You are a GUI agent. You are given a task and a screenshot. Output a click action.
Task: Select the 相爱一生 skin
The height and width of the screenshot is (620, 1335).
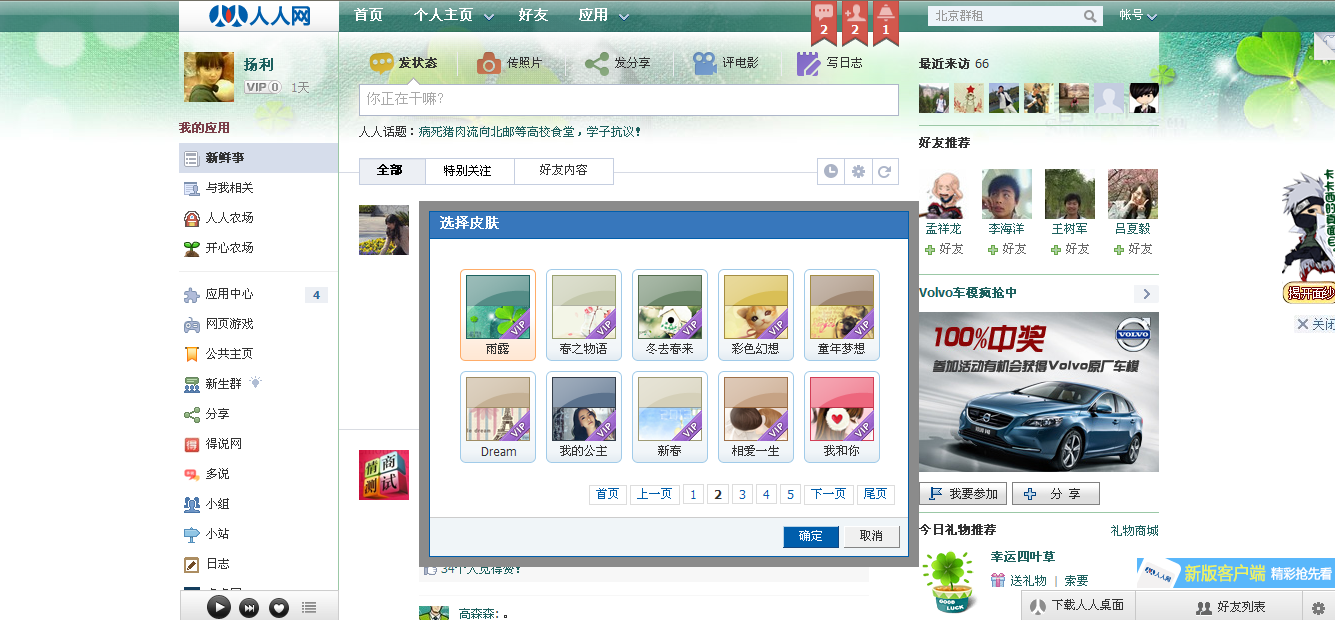(x=756, y=417)
